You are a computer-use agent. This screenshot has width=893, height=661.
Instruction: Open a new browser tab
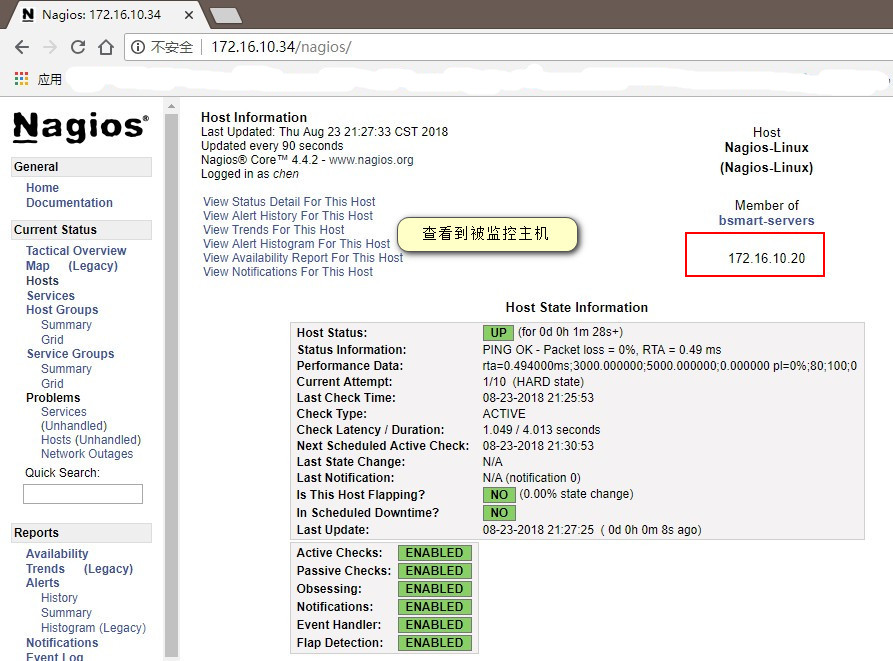(x=224, y=15)
